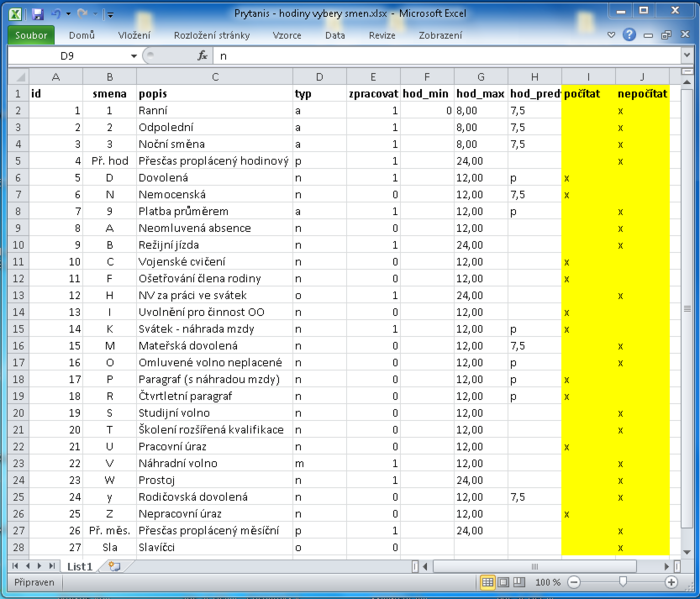Click the zoom slider handle
The image size is (700, 599).
tap(623, 581)
